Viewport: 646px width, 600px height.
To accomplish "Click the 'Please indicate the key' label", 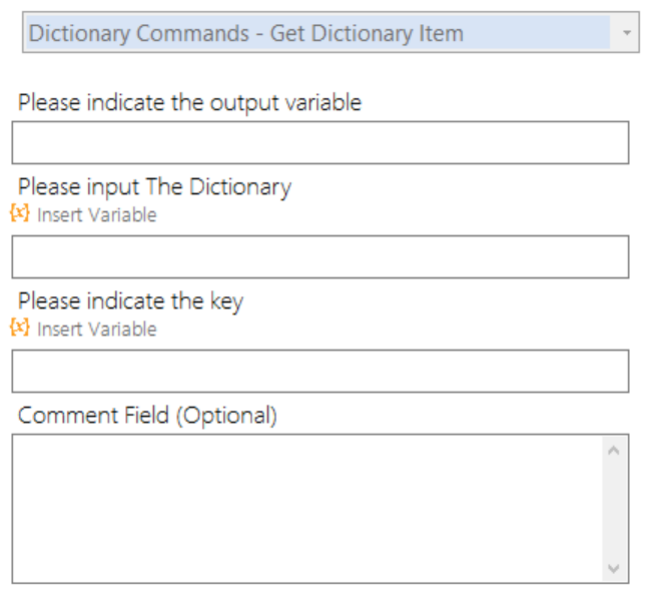I will (x=131, y=301).
